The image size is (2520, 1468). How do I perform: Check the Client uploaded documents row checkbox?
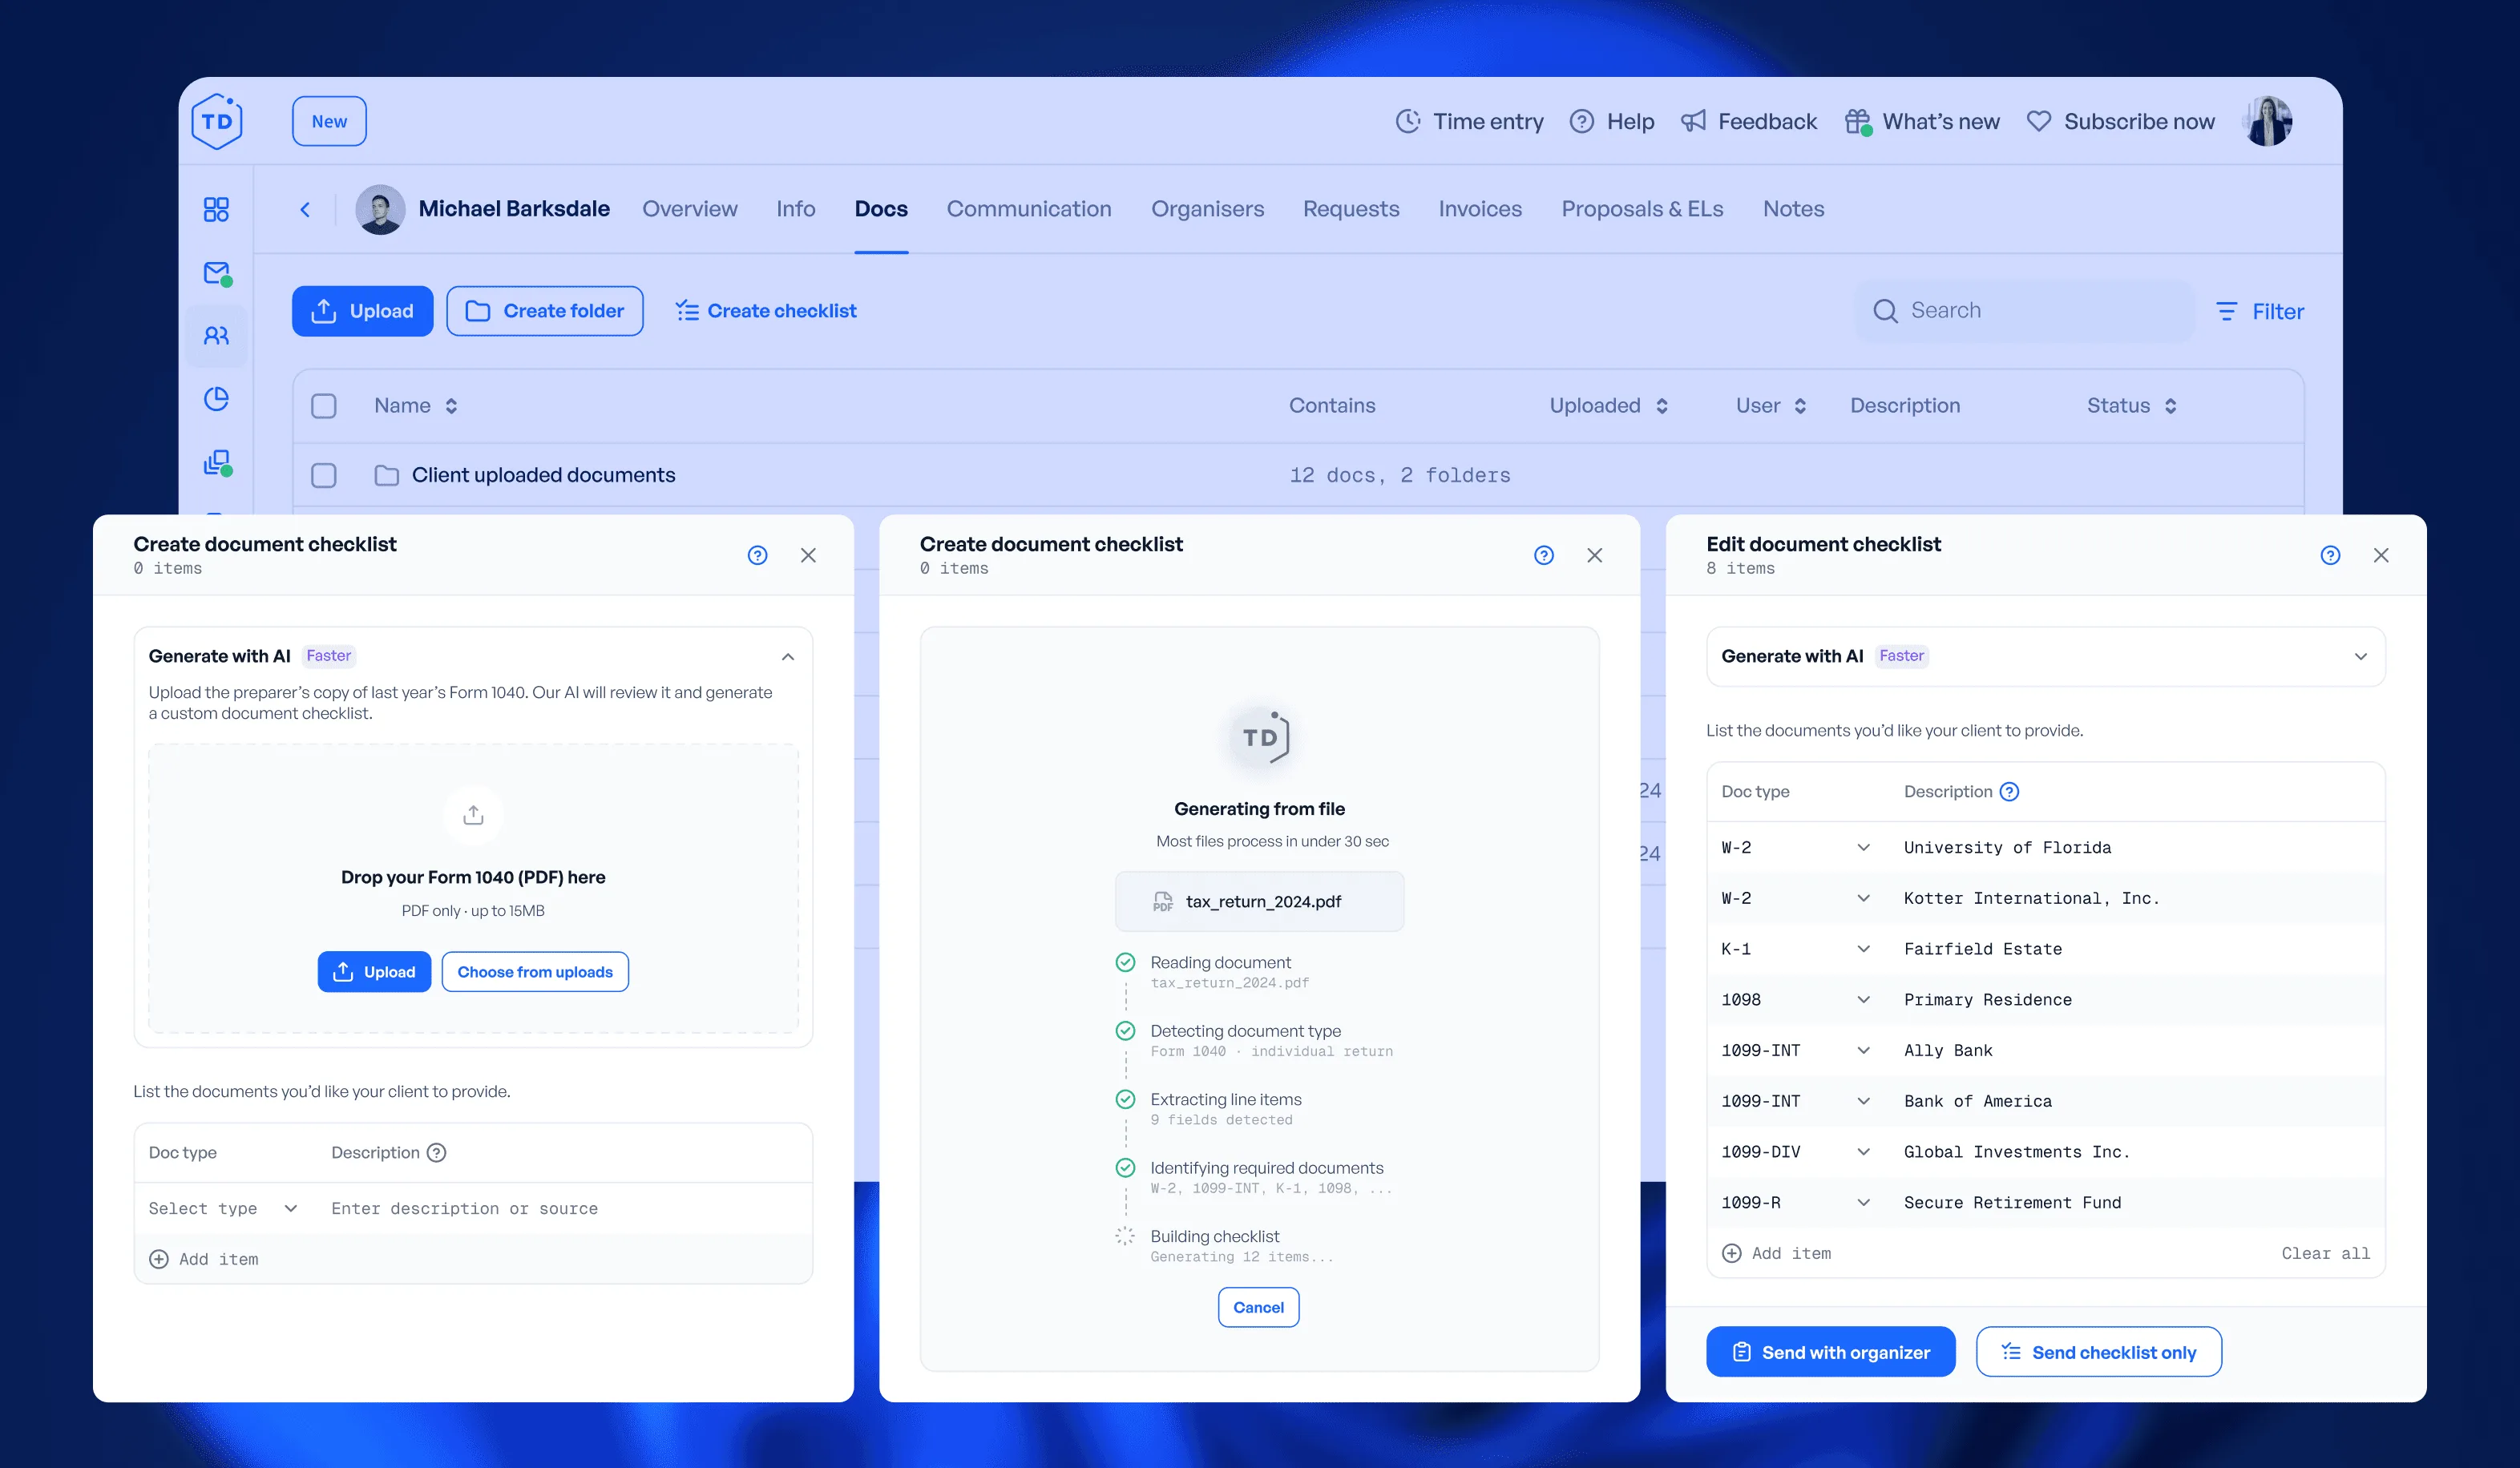pyautogui.click(x=323, y=475)
